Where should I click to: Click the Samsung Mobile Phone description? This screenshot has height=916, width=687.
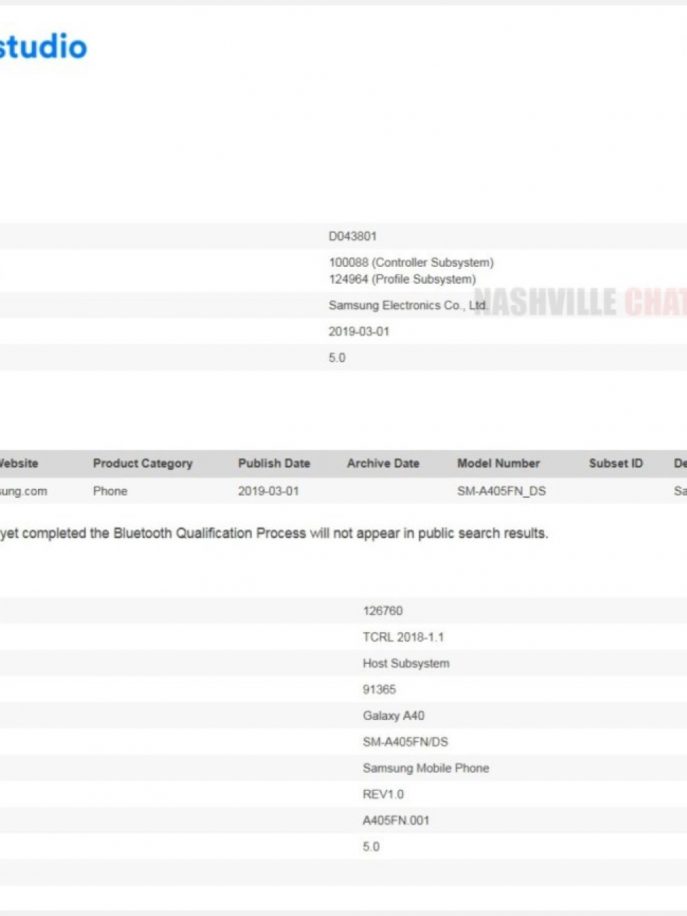tap(425, 768)
